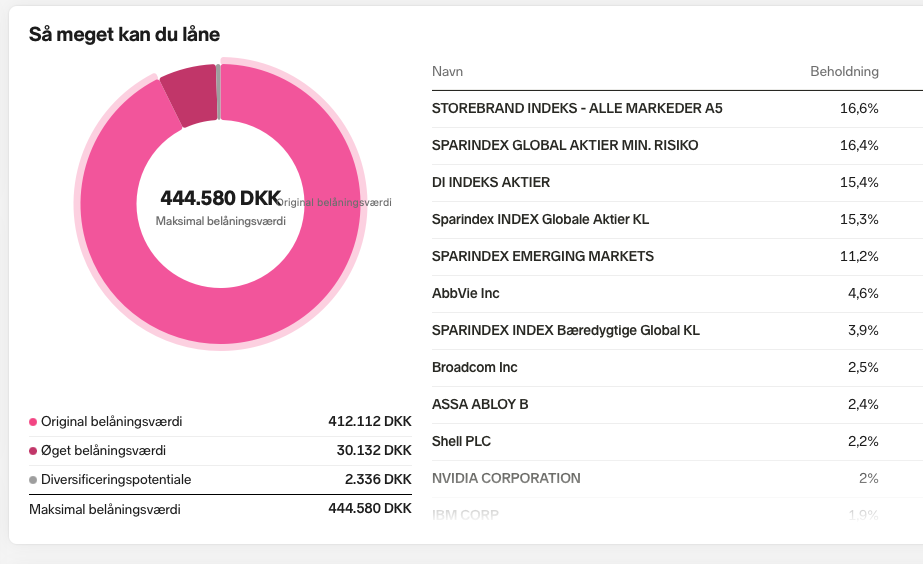
Task: Open STOREBRAND INDEKS - ALLE MARKEDER A5
Action: tap(576, 108)
